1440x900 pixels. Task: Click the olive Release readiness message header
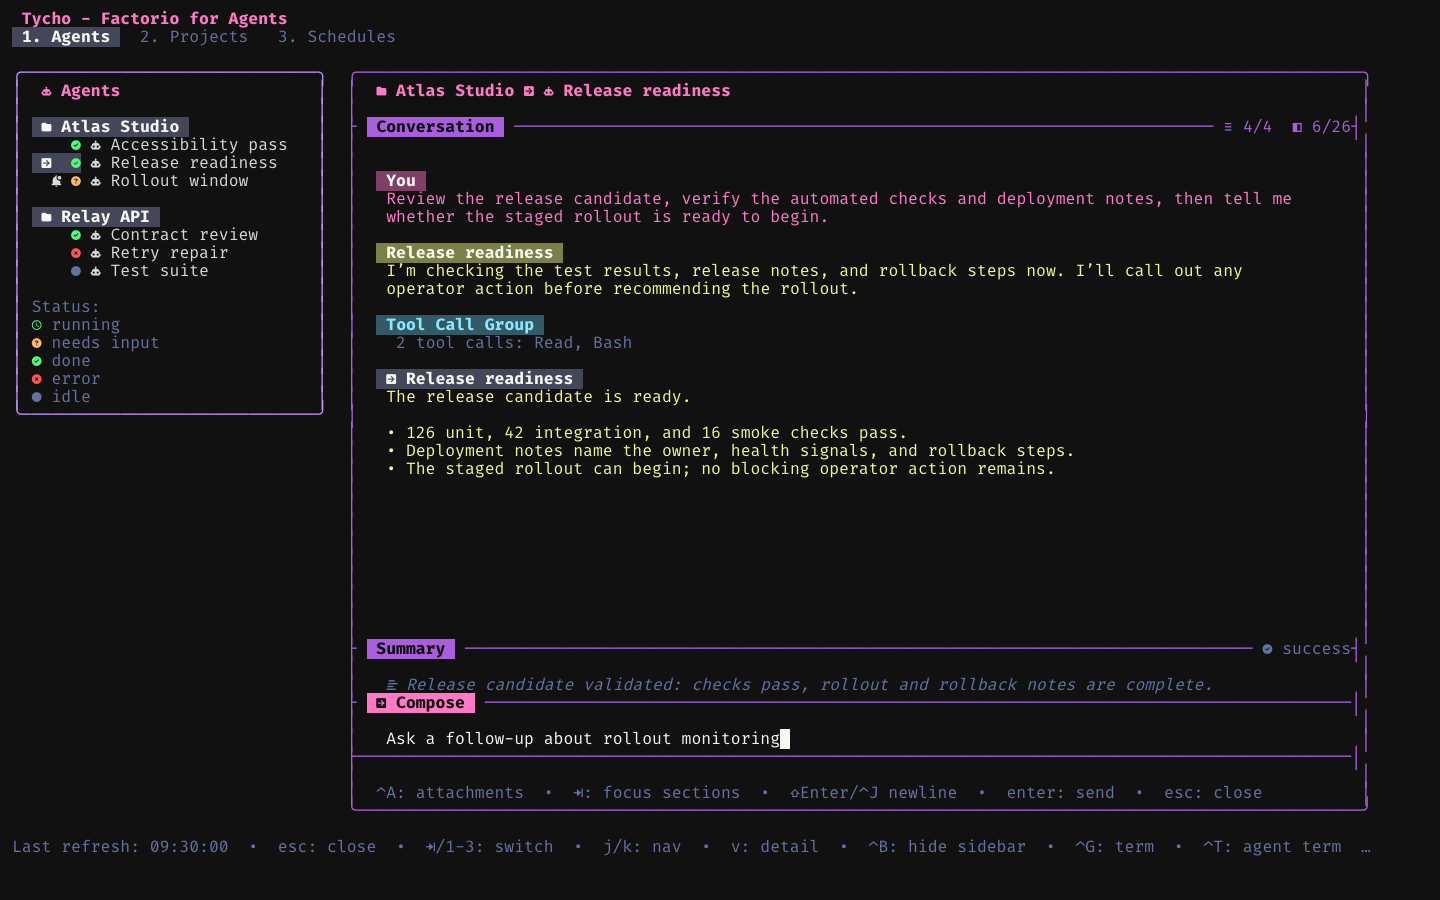[470, 253]
